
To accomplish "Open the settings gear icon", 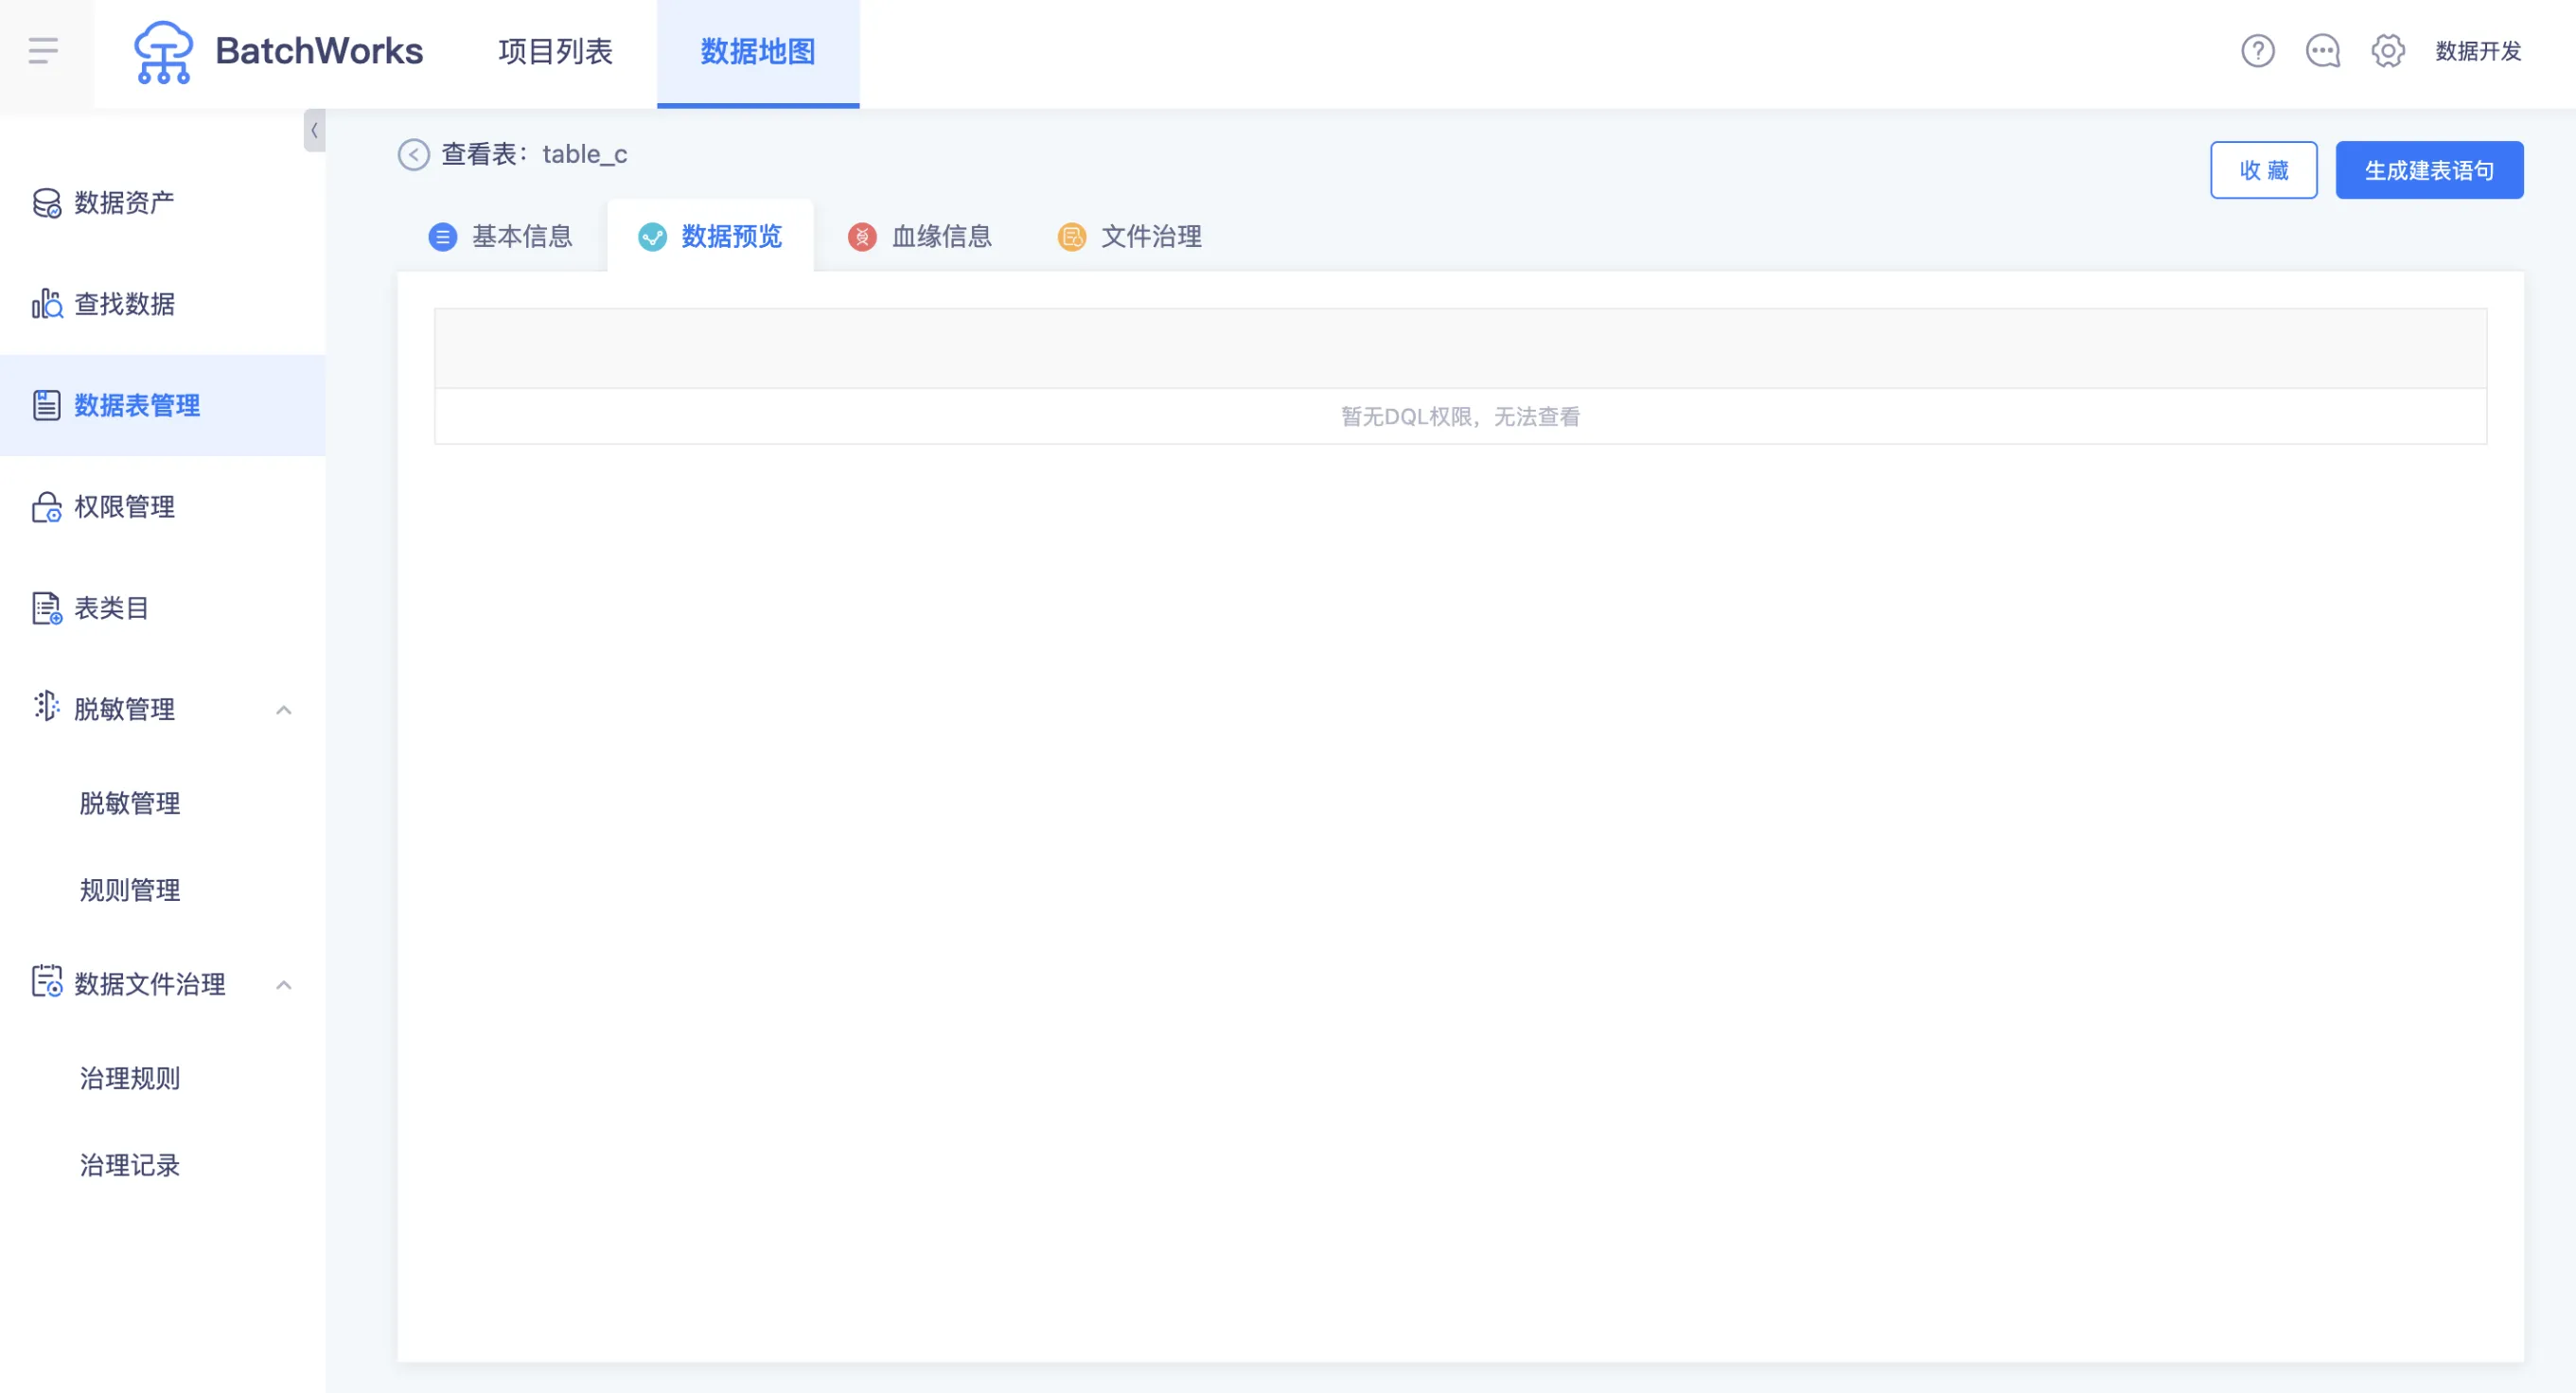I will click(2387, 51).
